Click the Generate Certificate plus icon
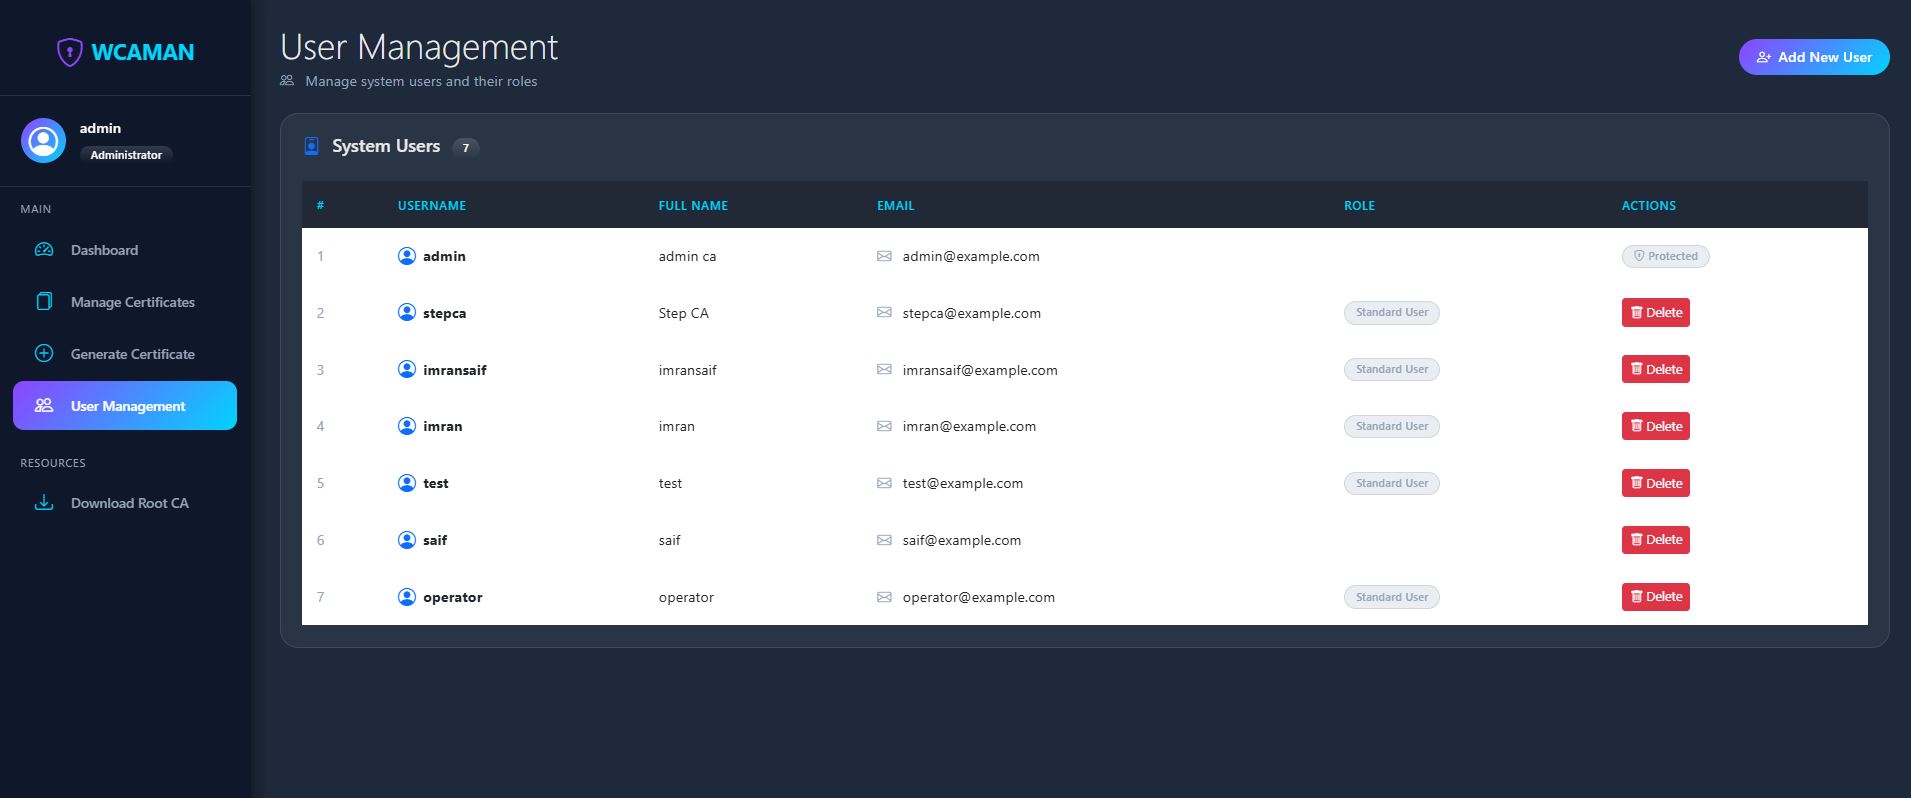1911x798 pixels. pos(44,354)
